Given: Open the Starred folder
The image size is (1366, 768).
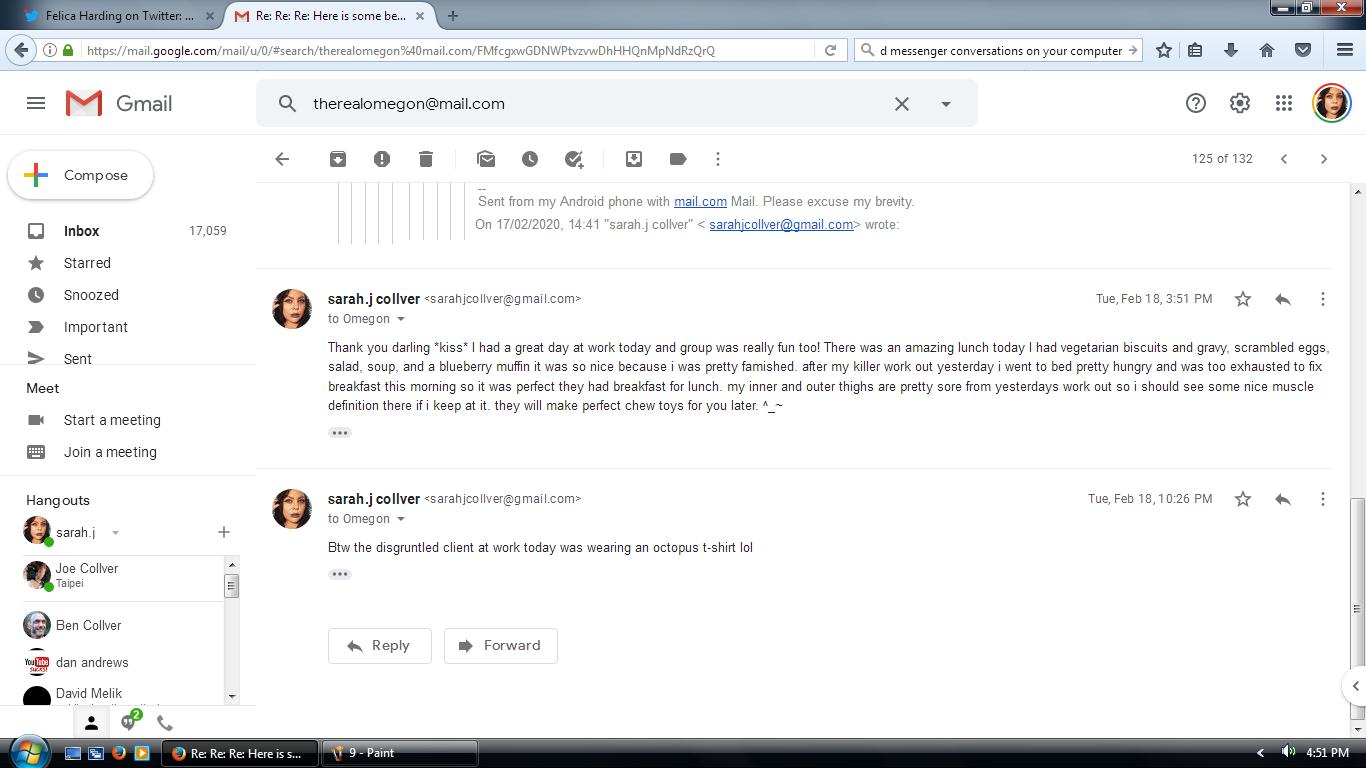Looking at the screenshot, I should 87,263.
